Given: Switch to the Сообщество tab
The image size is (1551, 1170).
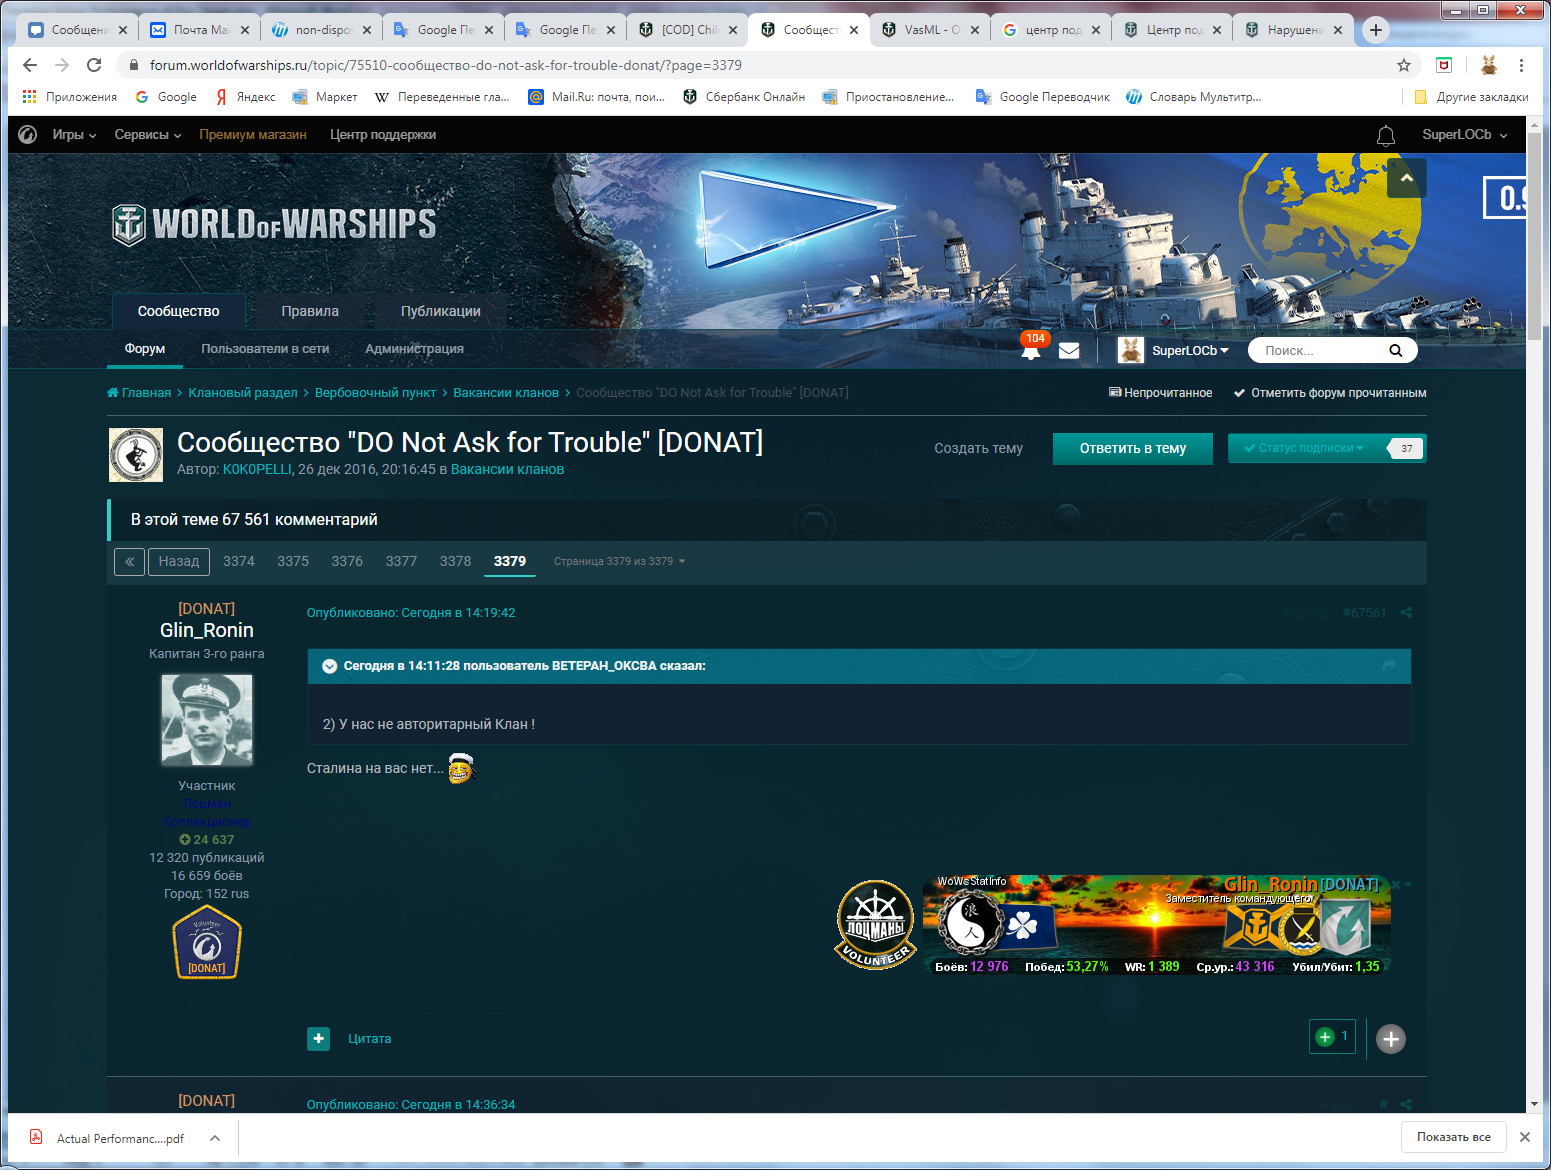Looking at the screenshot, I should pyautogui.click(x=179, y=311).
